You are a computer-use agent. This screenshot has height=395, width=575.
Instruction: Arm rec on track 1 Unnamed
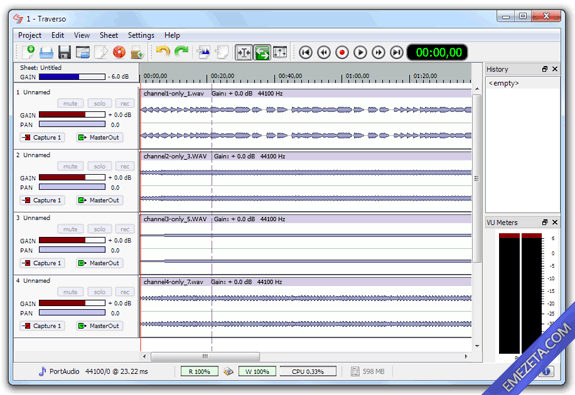pos(125,103)
